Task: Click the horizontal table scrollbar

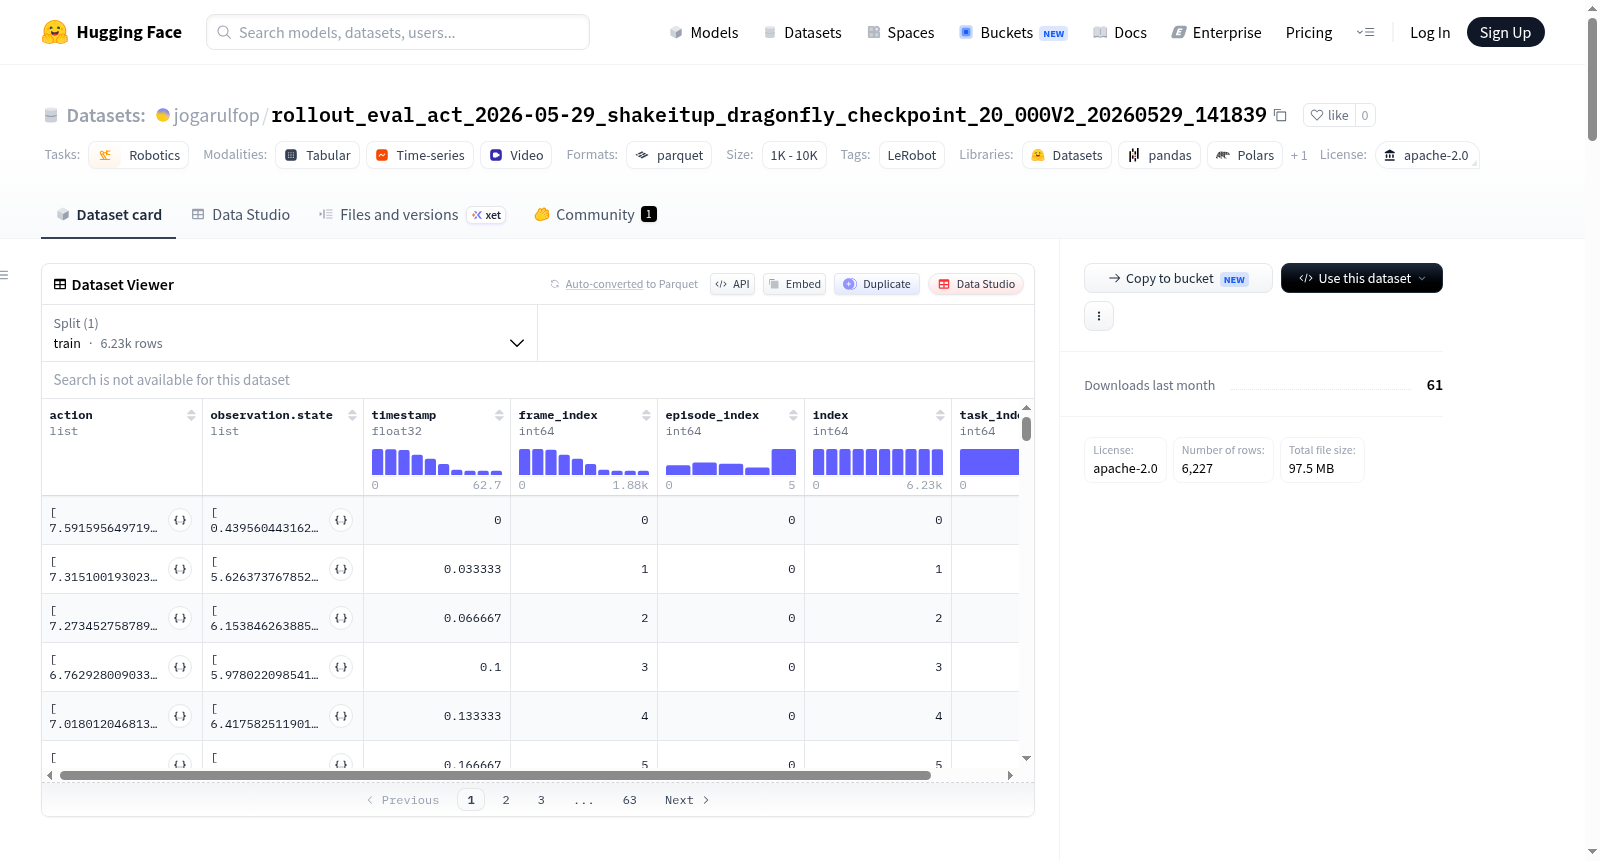Action: point(495,775)
